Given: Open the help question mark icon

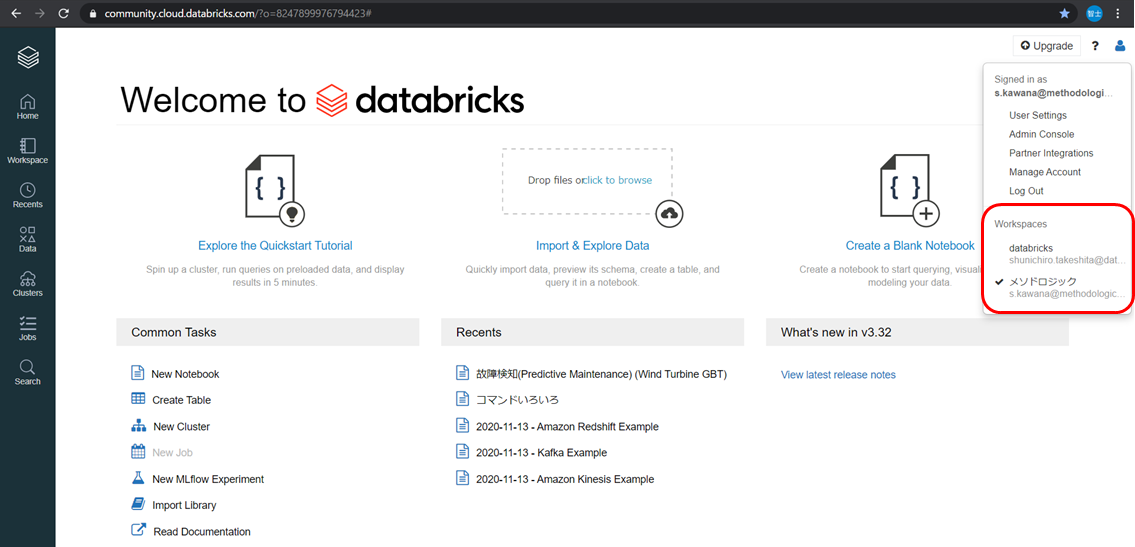Looking at the screenshot, I should 1095,46.
